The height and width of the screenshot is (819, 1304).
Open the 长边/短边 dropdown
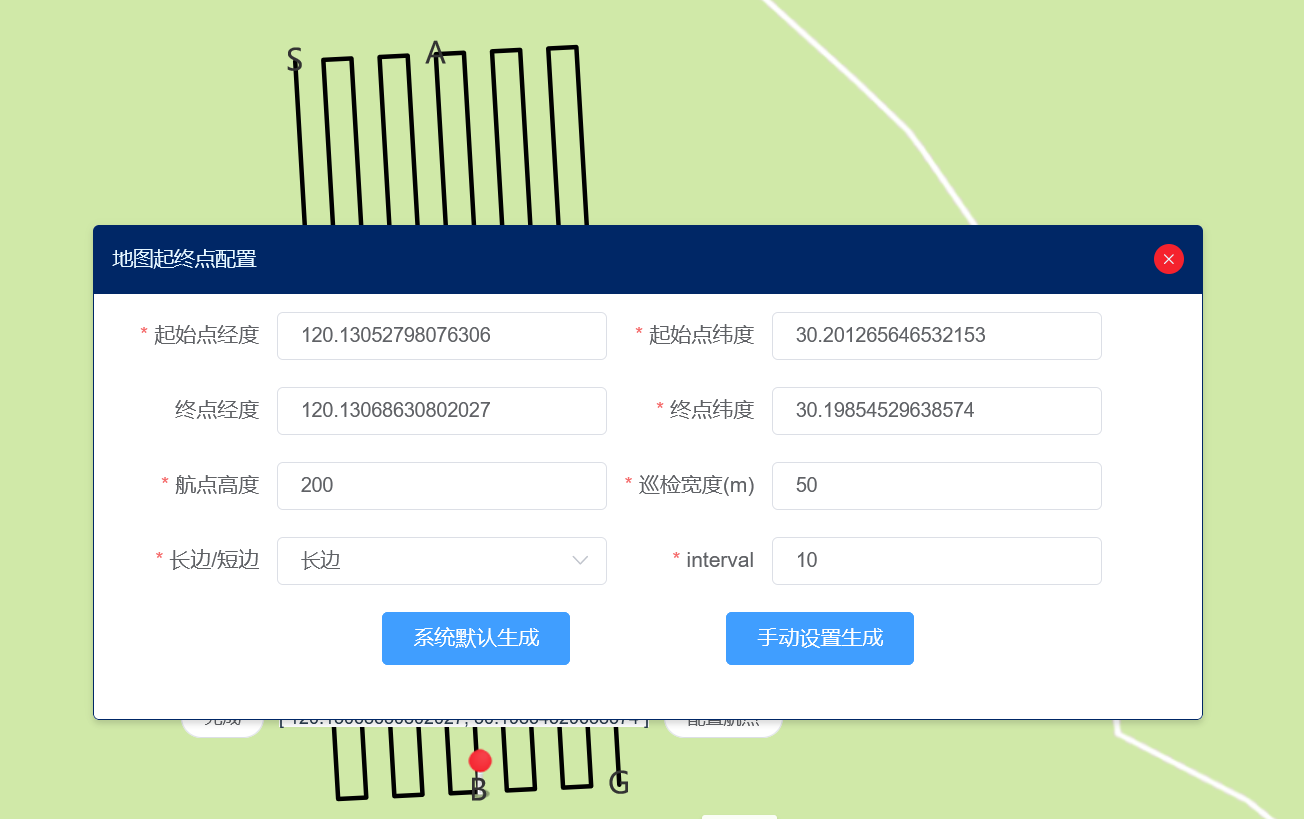[441, 561]
